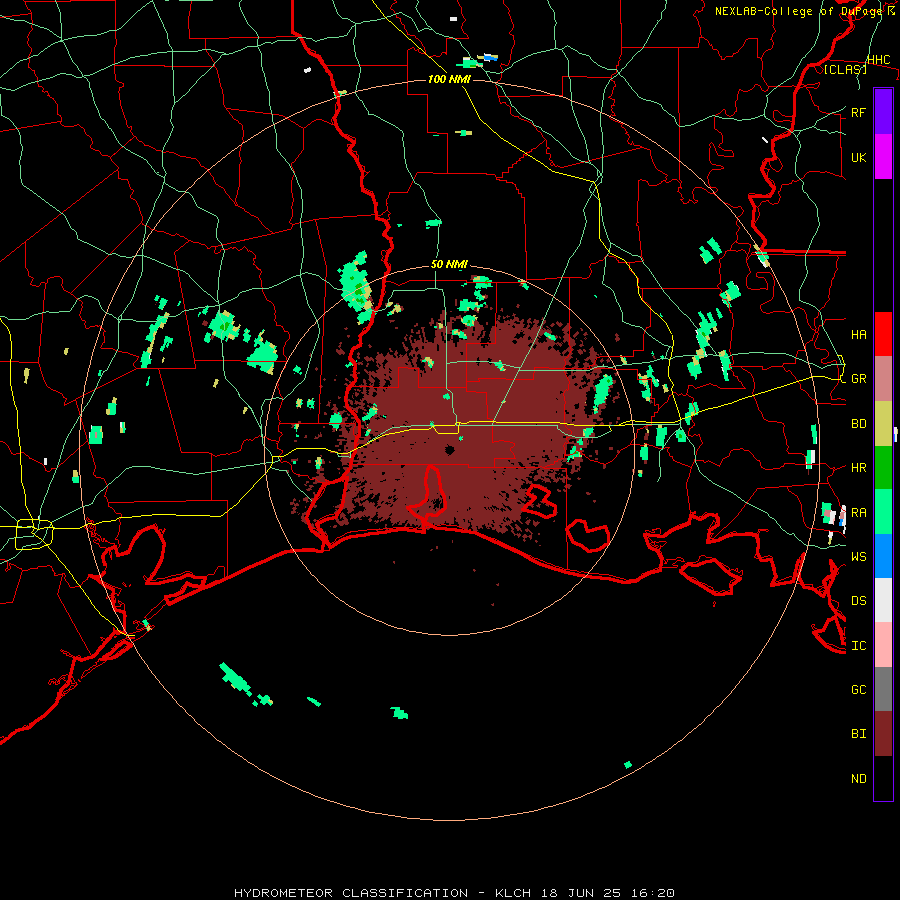Click the black radar site dot at map center

click(450, 450)
